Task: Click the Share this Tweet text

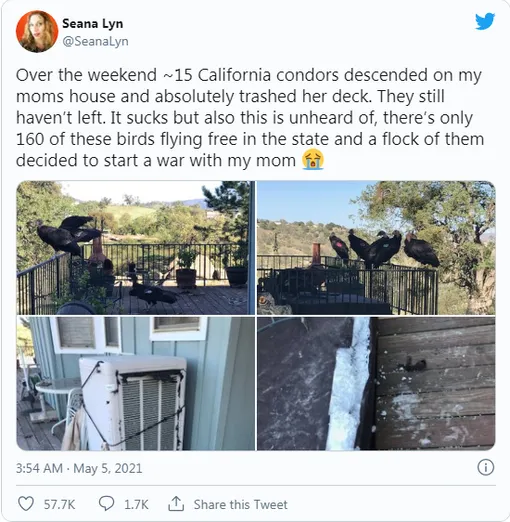Action: click(240, 504)
